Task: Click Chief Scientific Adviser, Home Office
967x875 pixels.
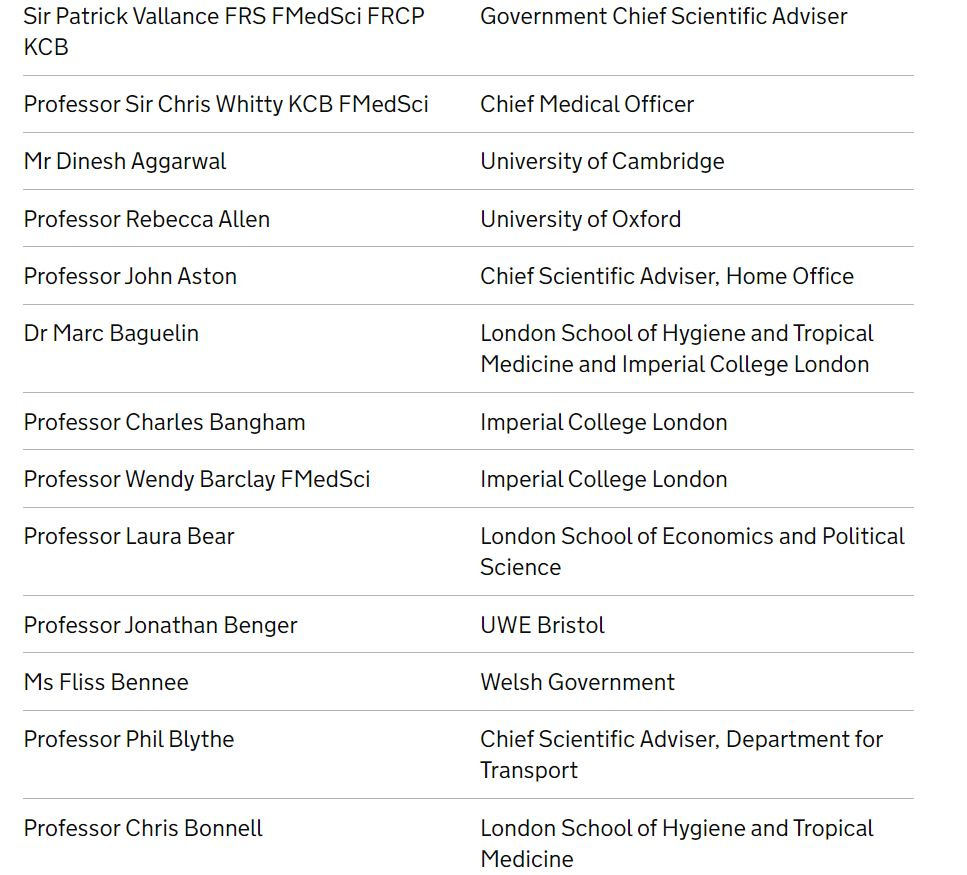Action: point(667,276)
